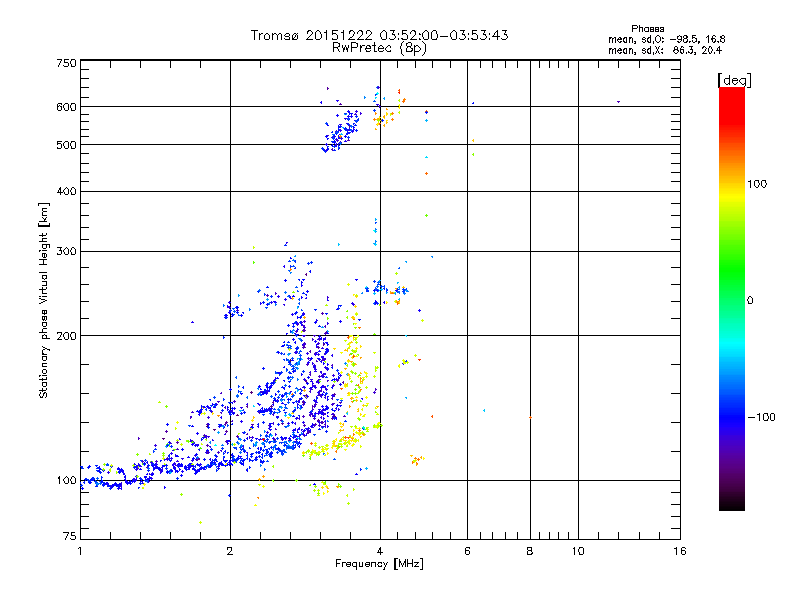Click the x-axis tick label '1'
This screenshot has height=600, width=800.
coord(80,551)
